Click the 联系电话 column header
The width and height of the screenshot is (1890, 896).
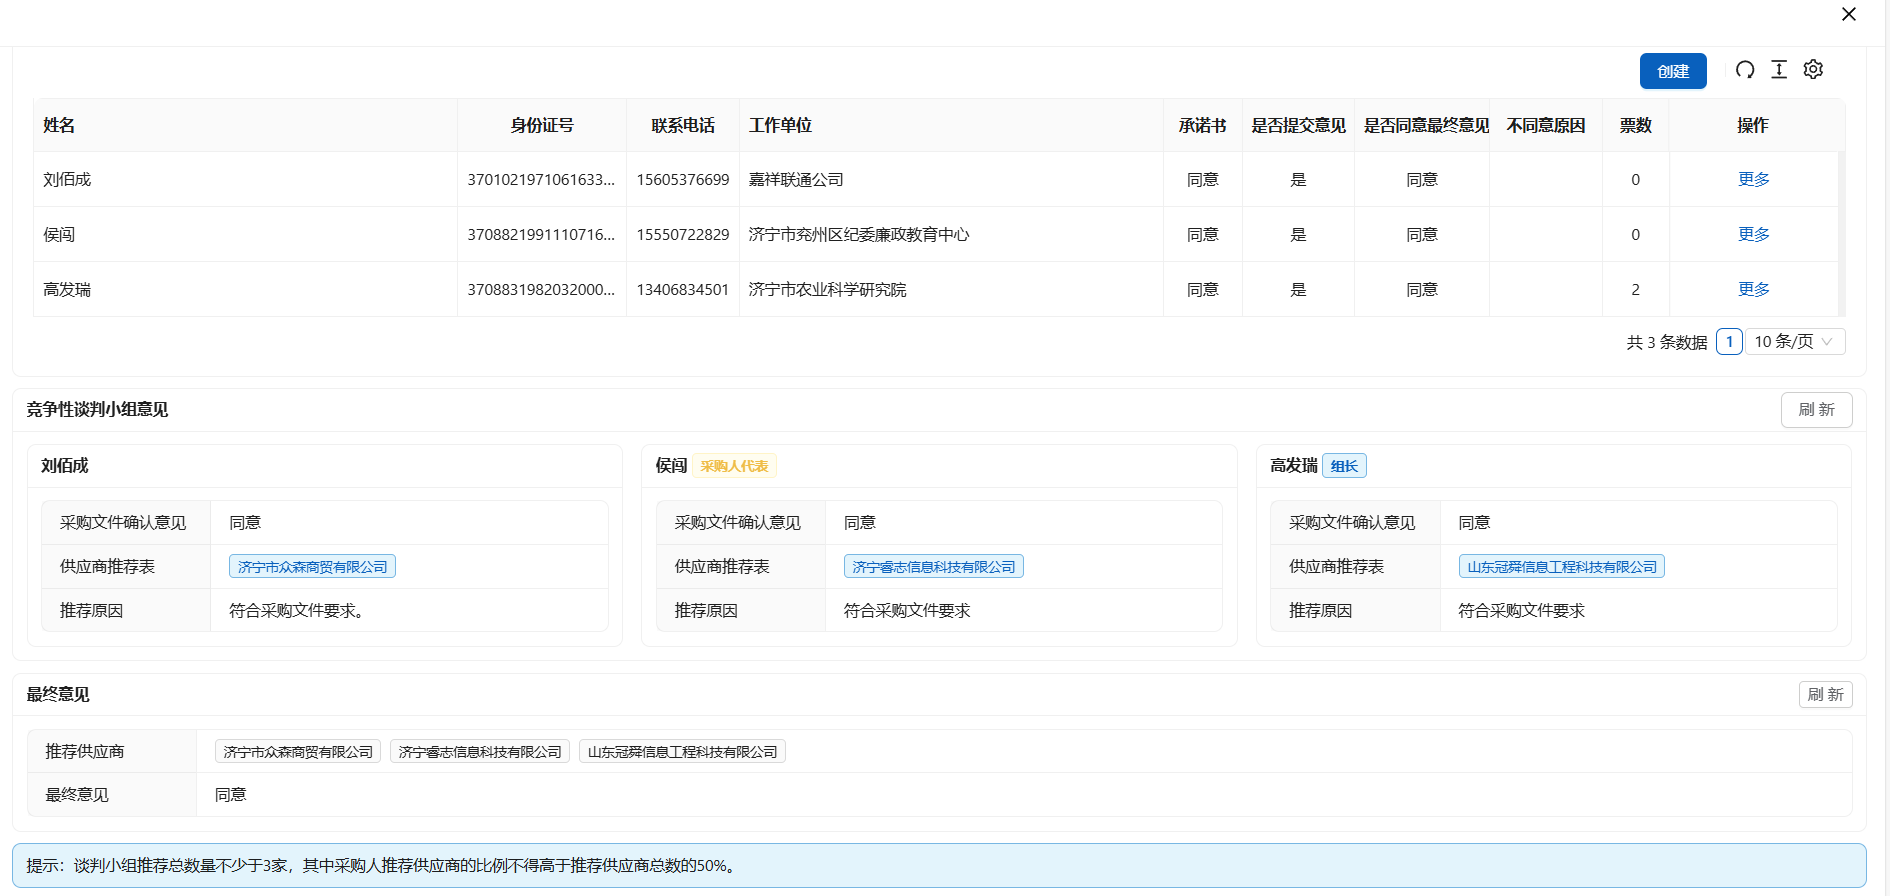click(x=683, y=125)
